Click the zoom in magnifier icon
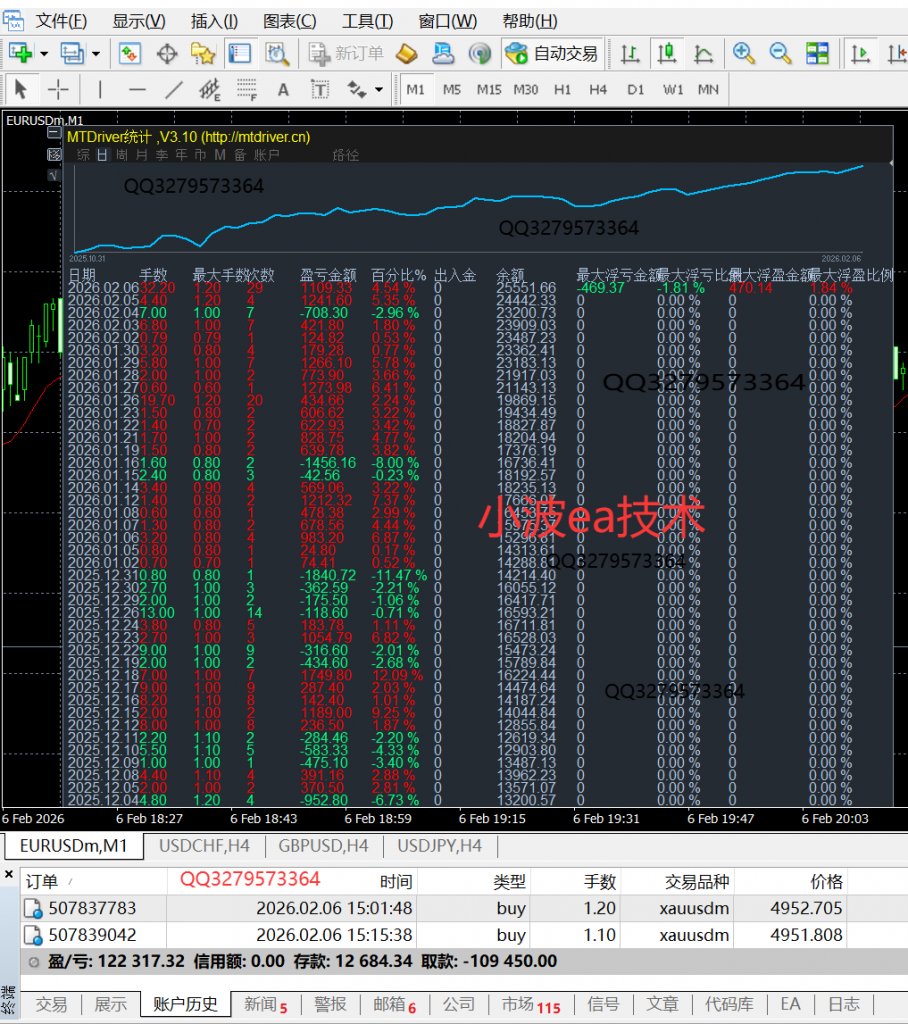 743,53
